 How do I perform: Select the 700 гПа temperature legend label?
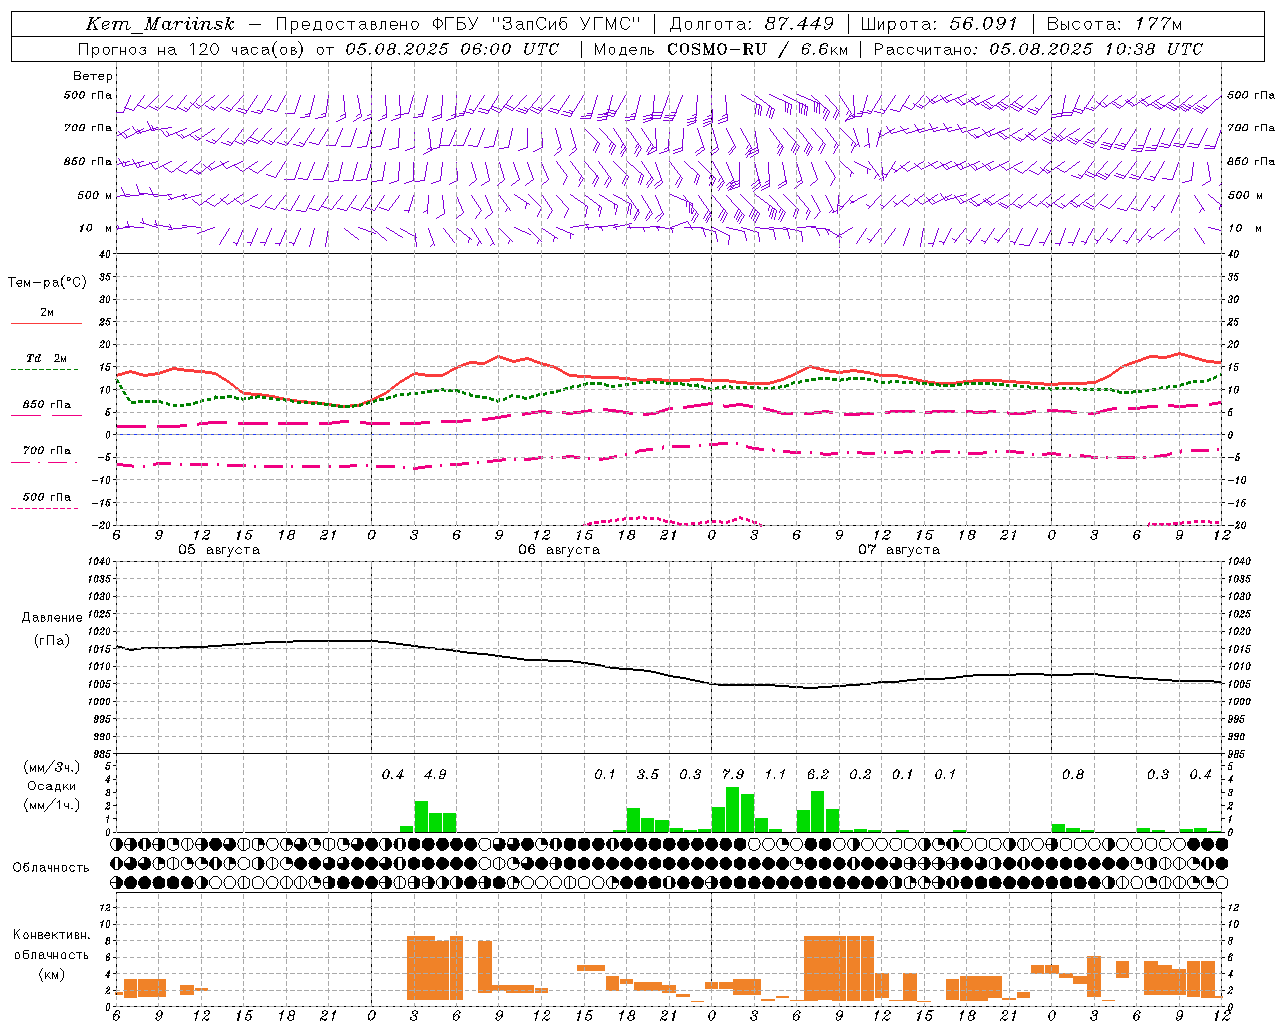tap(47, 451)
